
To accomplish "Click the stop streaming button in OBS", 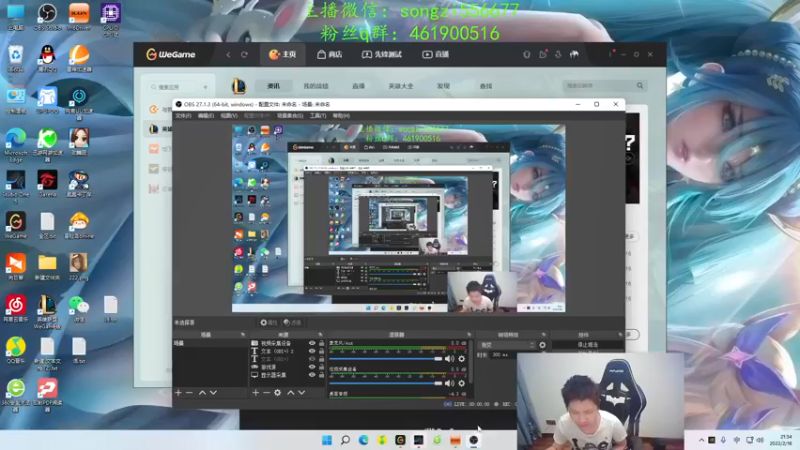I will (587, 345).
